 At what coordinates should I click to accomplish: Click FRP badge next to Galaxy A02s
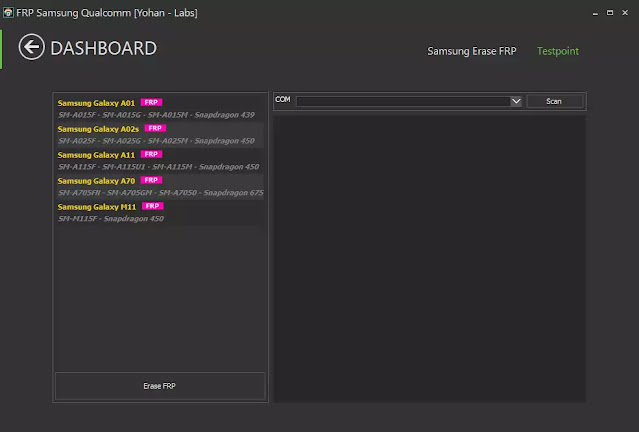point(155,128)
